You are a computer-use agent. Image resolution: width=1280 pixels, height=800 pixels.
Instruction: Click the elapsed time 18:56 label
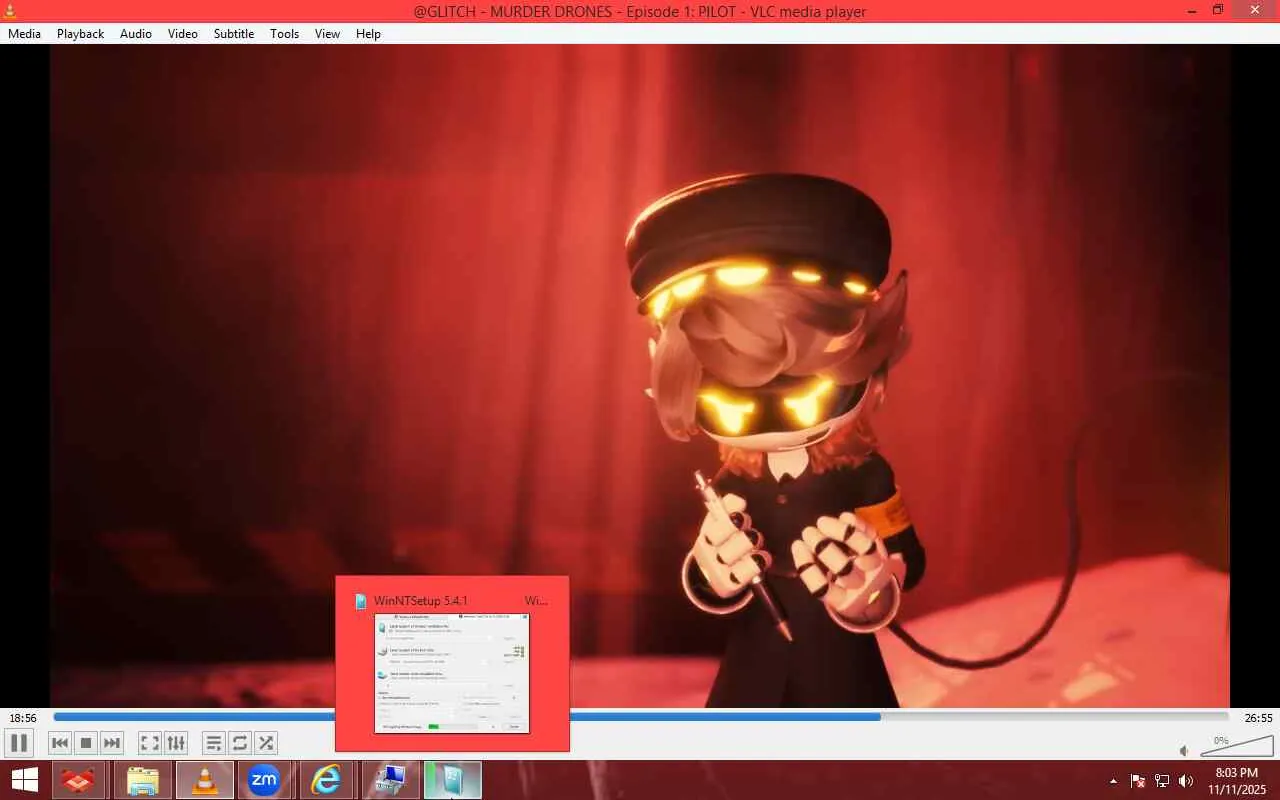pos(23,718)
